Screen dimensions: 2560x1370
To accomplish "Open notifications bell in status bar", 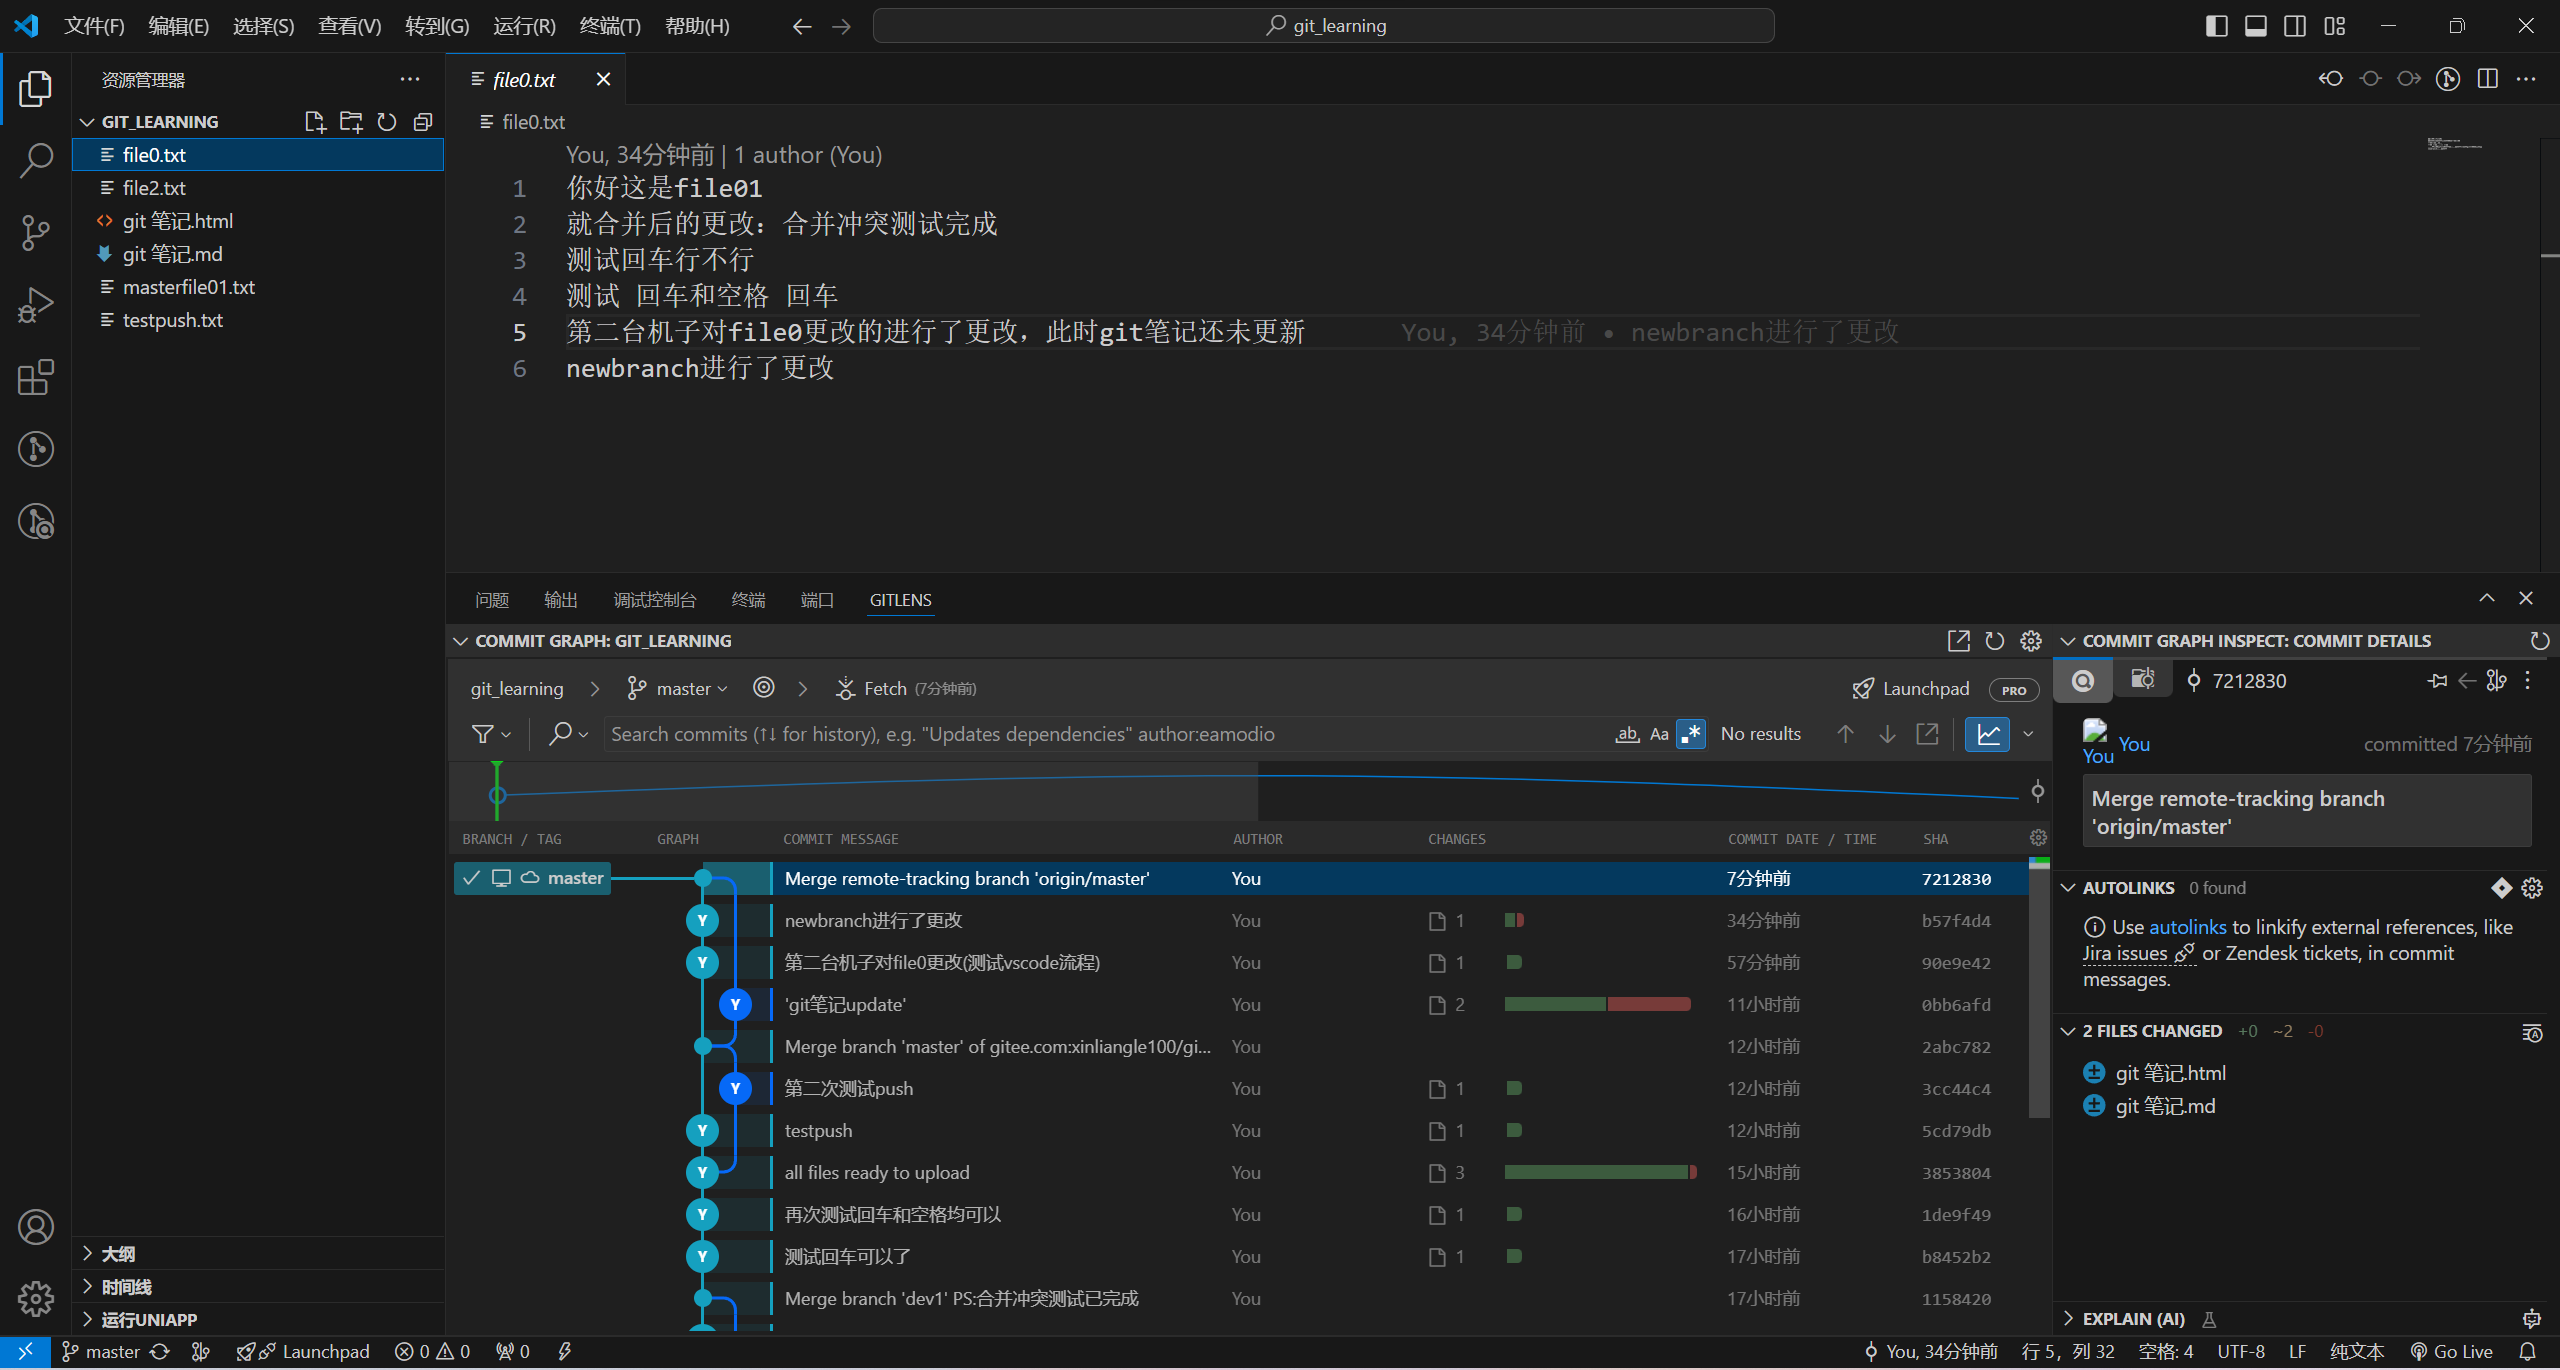I will click(2528, 1352).
